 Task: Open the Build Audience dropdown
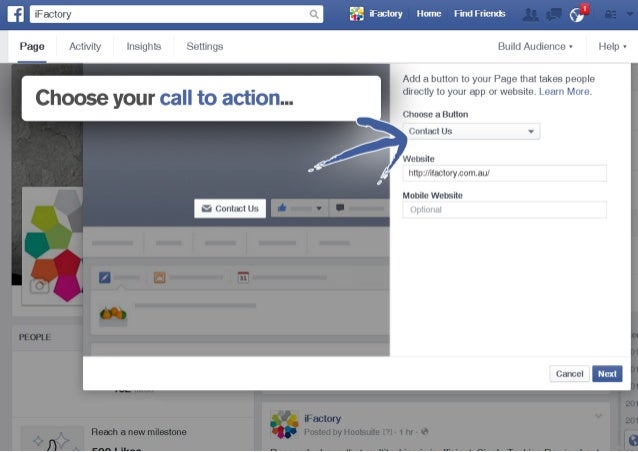tap(535, 46)
